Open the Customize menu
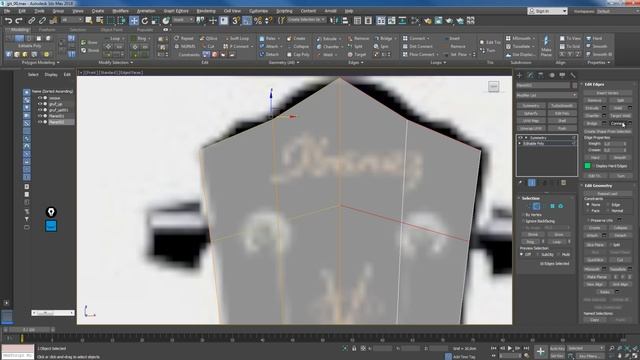640x360 pixels. 258,11
